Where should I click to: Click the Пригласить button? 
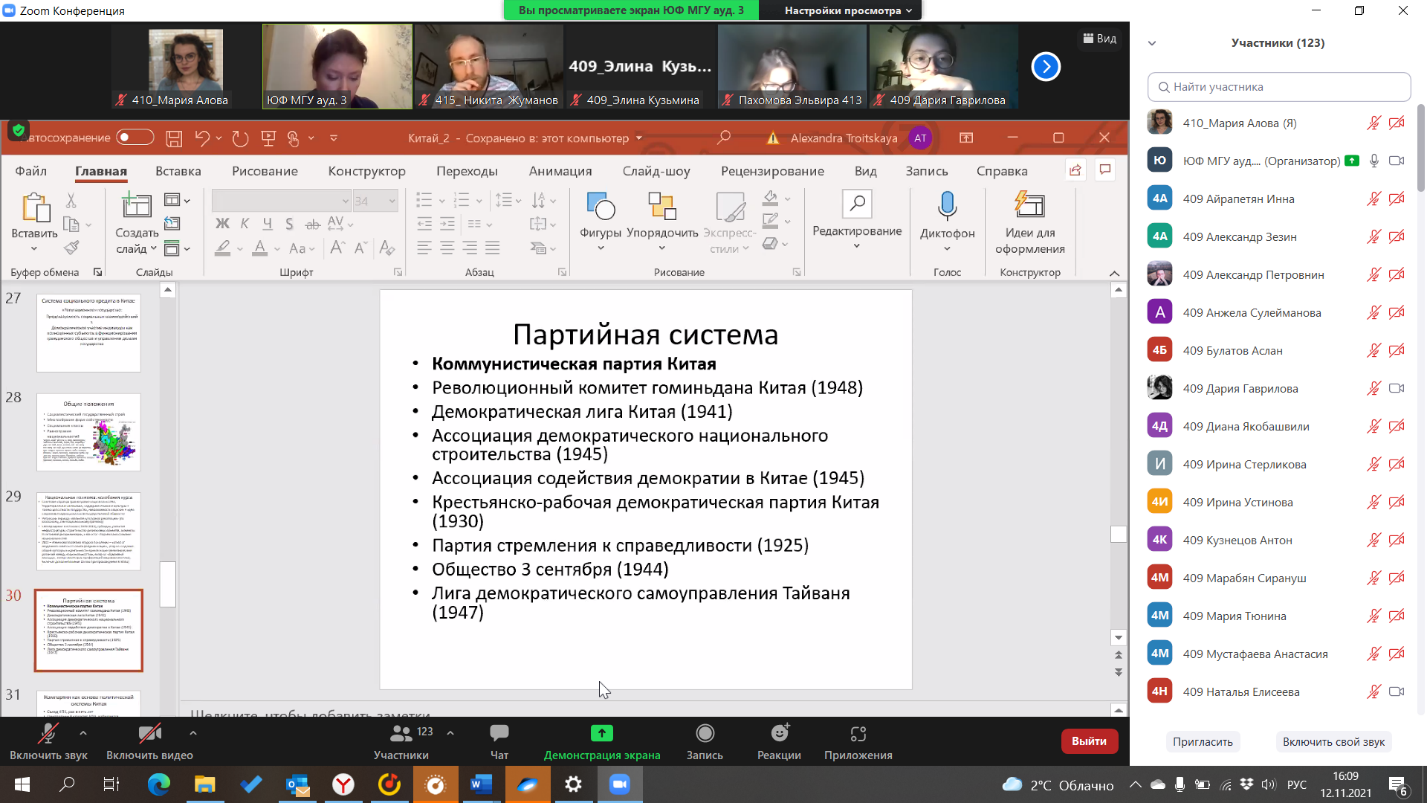tap(1203, 742)
